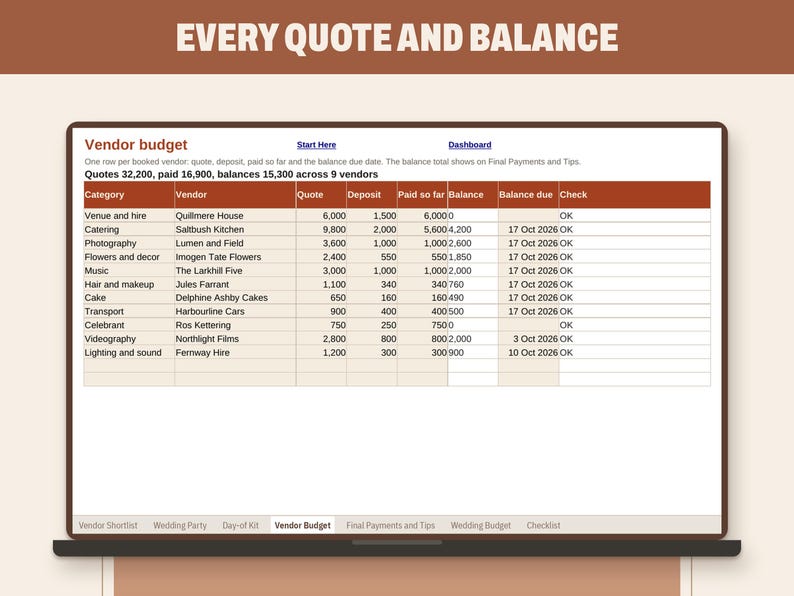Select the 3,600 Photography quote cell
Viewport: 794px width, 596px height.
click(321, 243)
